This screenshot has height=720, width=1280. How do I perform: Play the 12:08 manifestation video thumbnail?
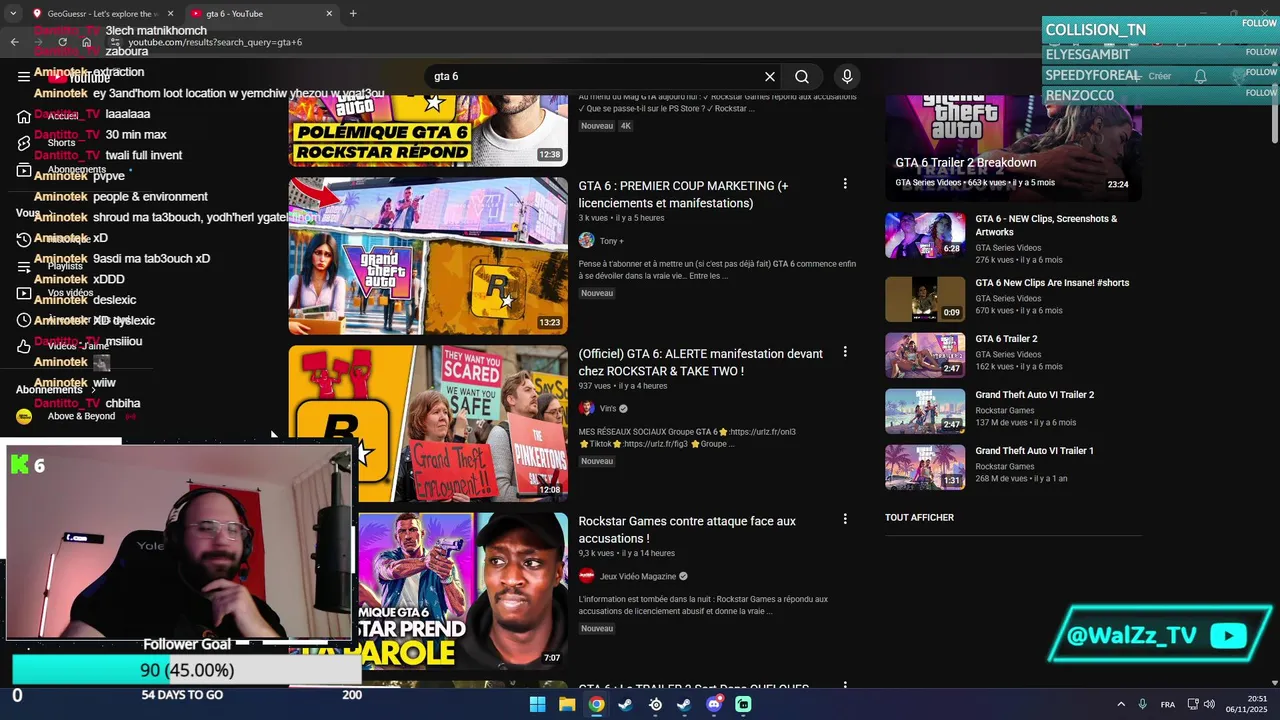[x=428, y=423]
